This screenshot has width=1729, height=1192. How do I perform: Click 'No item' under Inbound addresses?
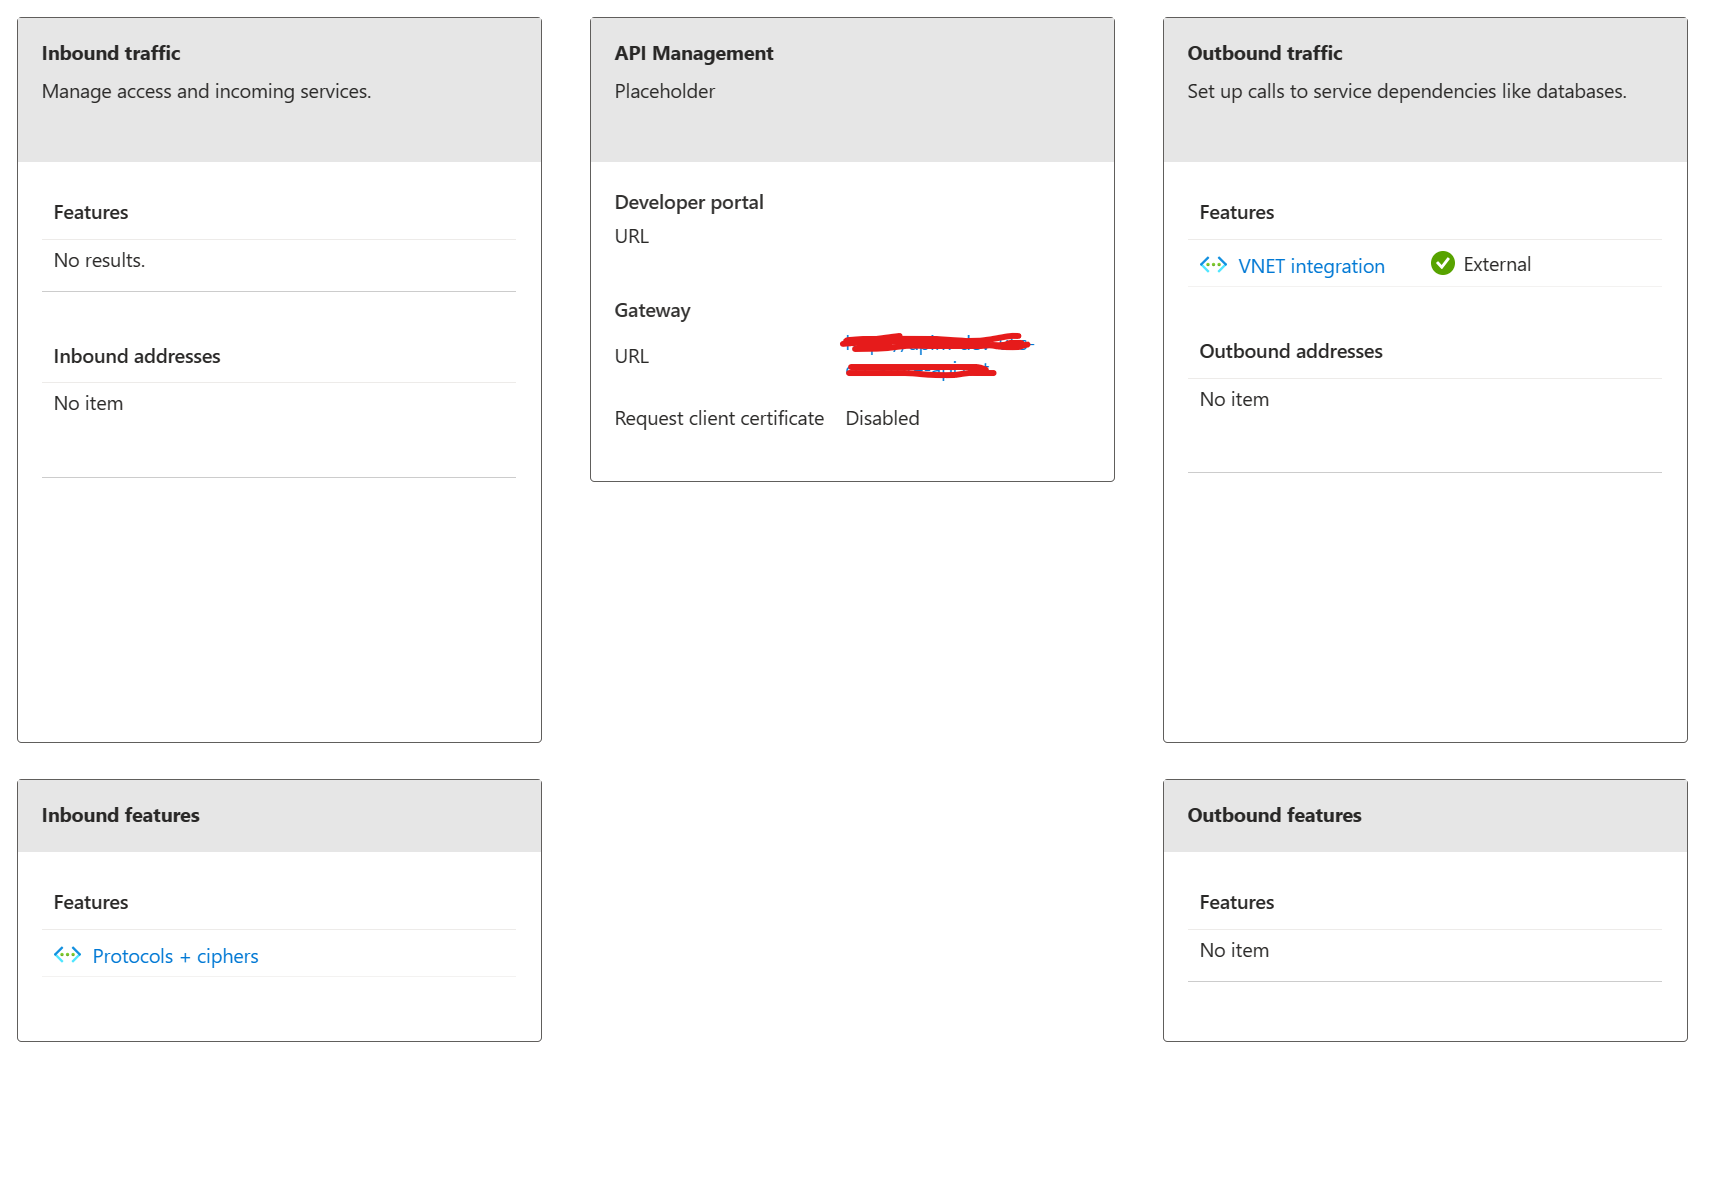[89, 403]
